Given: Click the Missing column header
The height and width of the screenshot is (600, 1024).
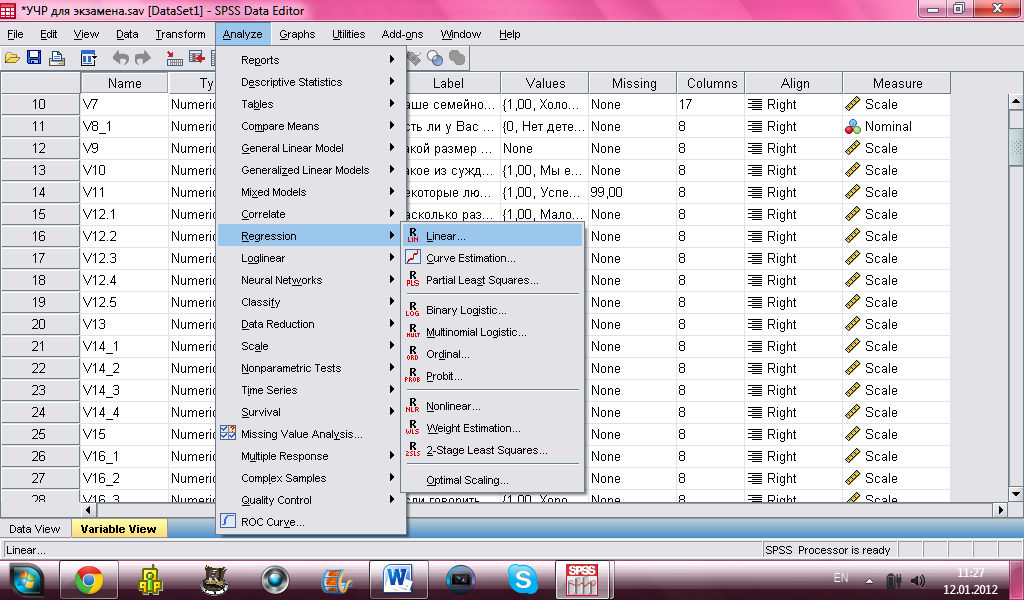Looking at the screenshot, I should [x=633, y=83].
